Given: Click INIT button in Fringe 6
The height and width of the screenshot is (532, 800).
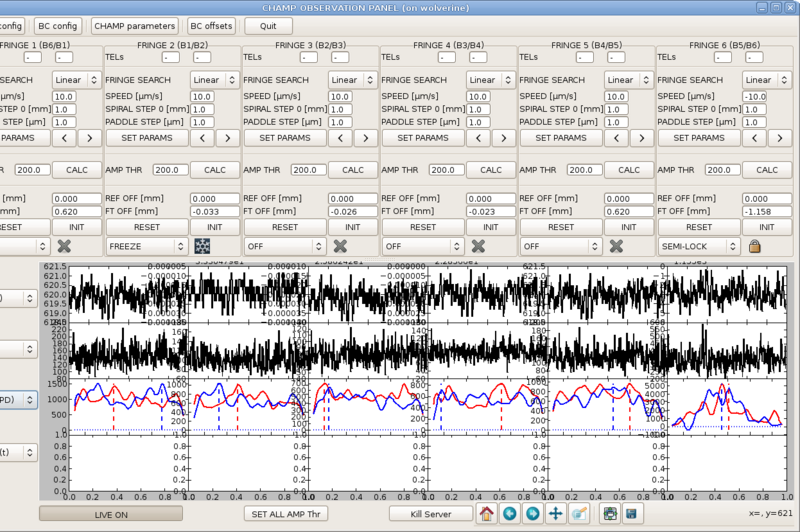Looking at the screenshot, I should 767,227.
